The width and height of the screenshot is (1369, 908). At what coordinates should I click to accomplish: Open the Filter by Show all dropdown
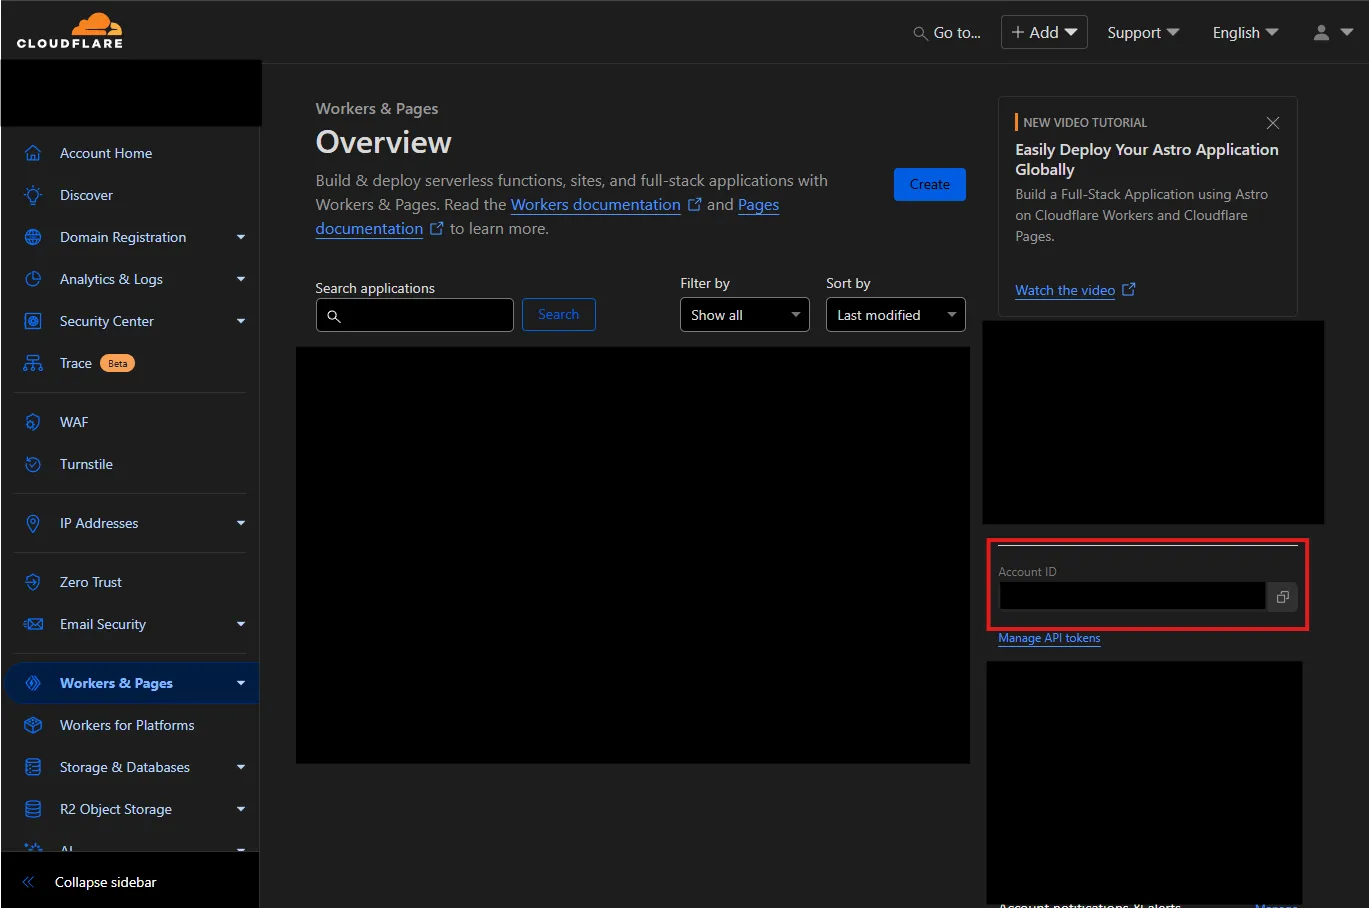tap(744, 315)
